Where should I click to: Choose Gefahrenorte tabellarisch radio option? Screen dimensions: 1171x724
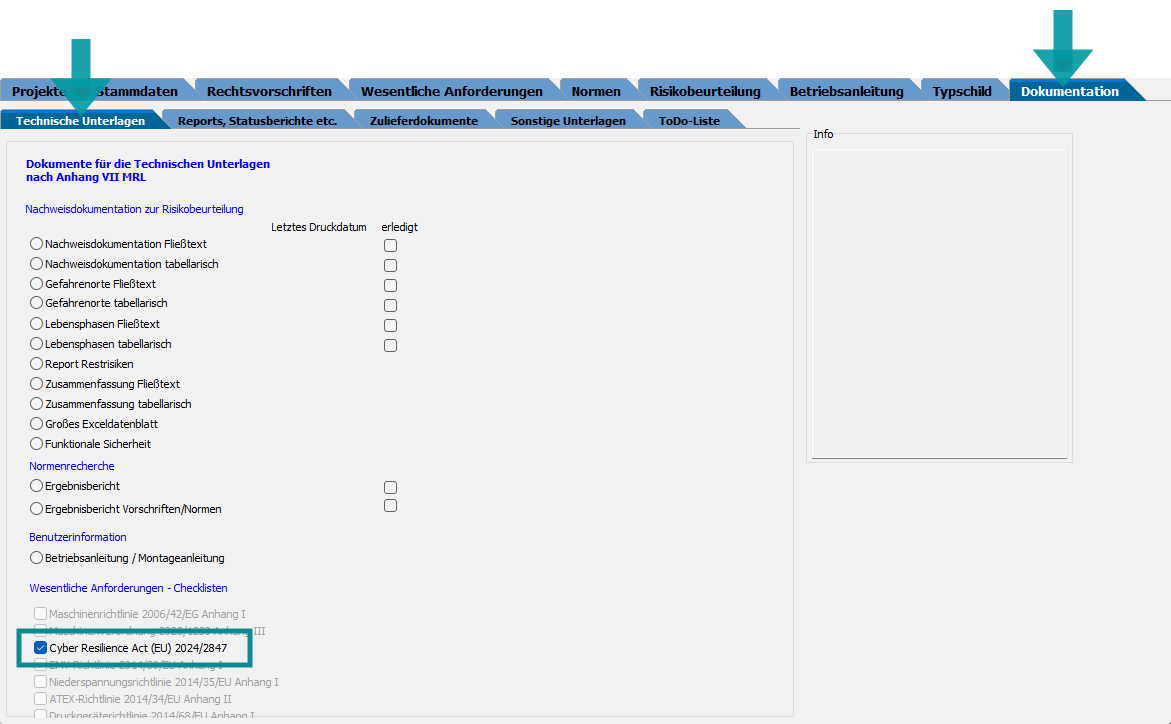pos(37,303)
